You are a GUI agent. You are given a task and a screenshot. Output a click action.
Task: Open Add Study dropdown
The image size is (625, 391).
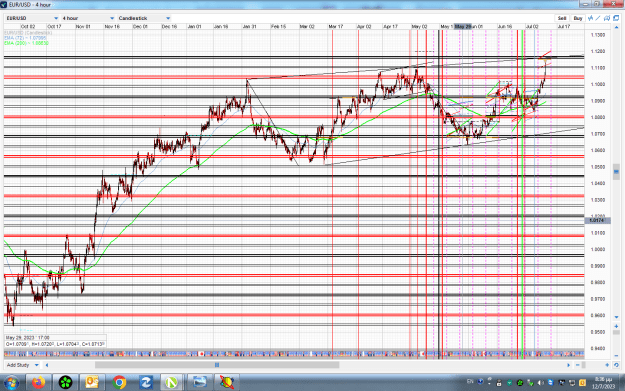coord(23,365)
